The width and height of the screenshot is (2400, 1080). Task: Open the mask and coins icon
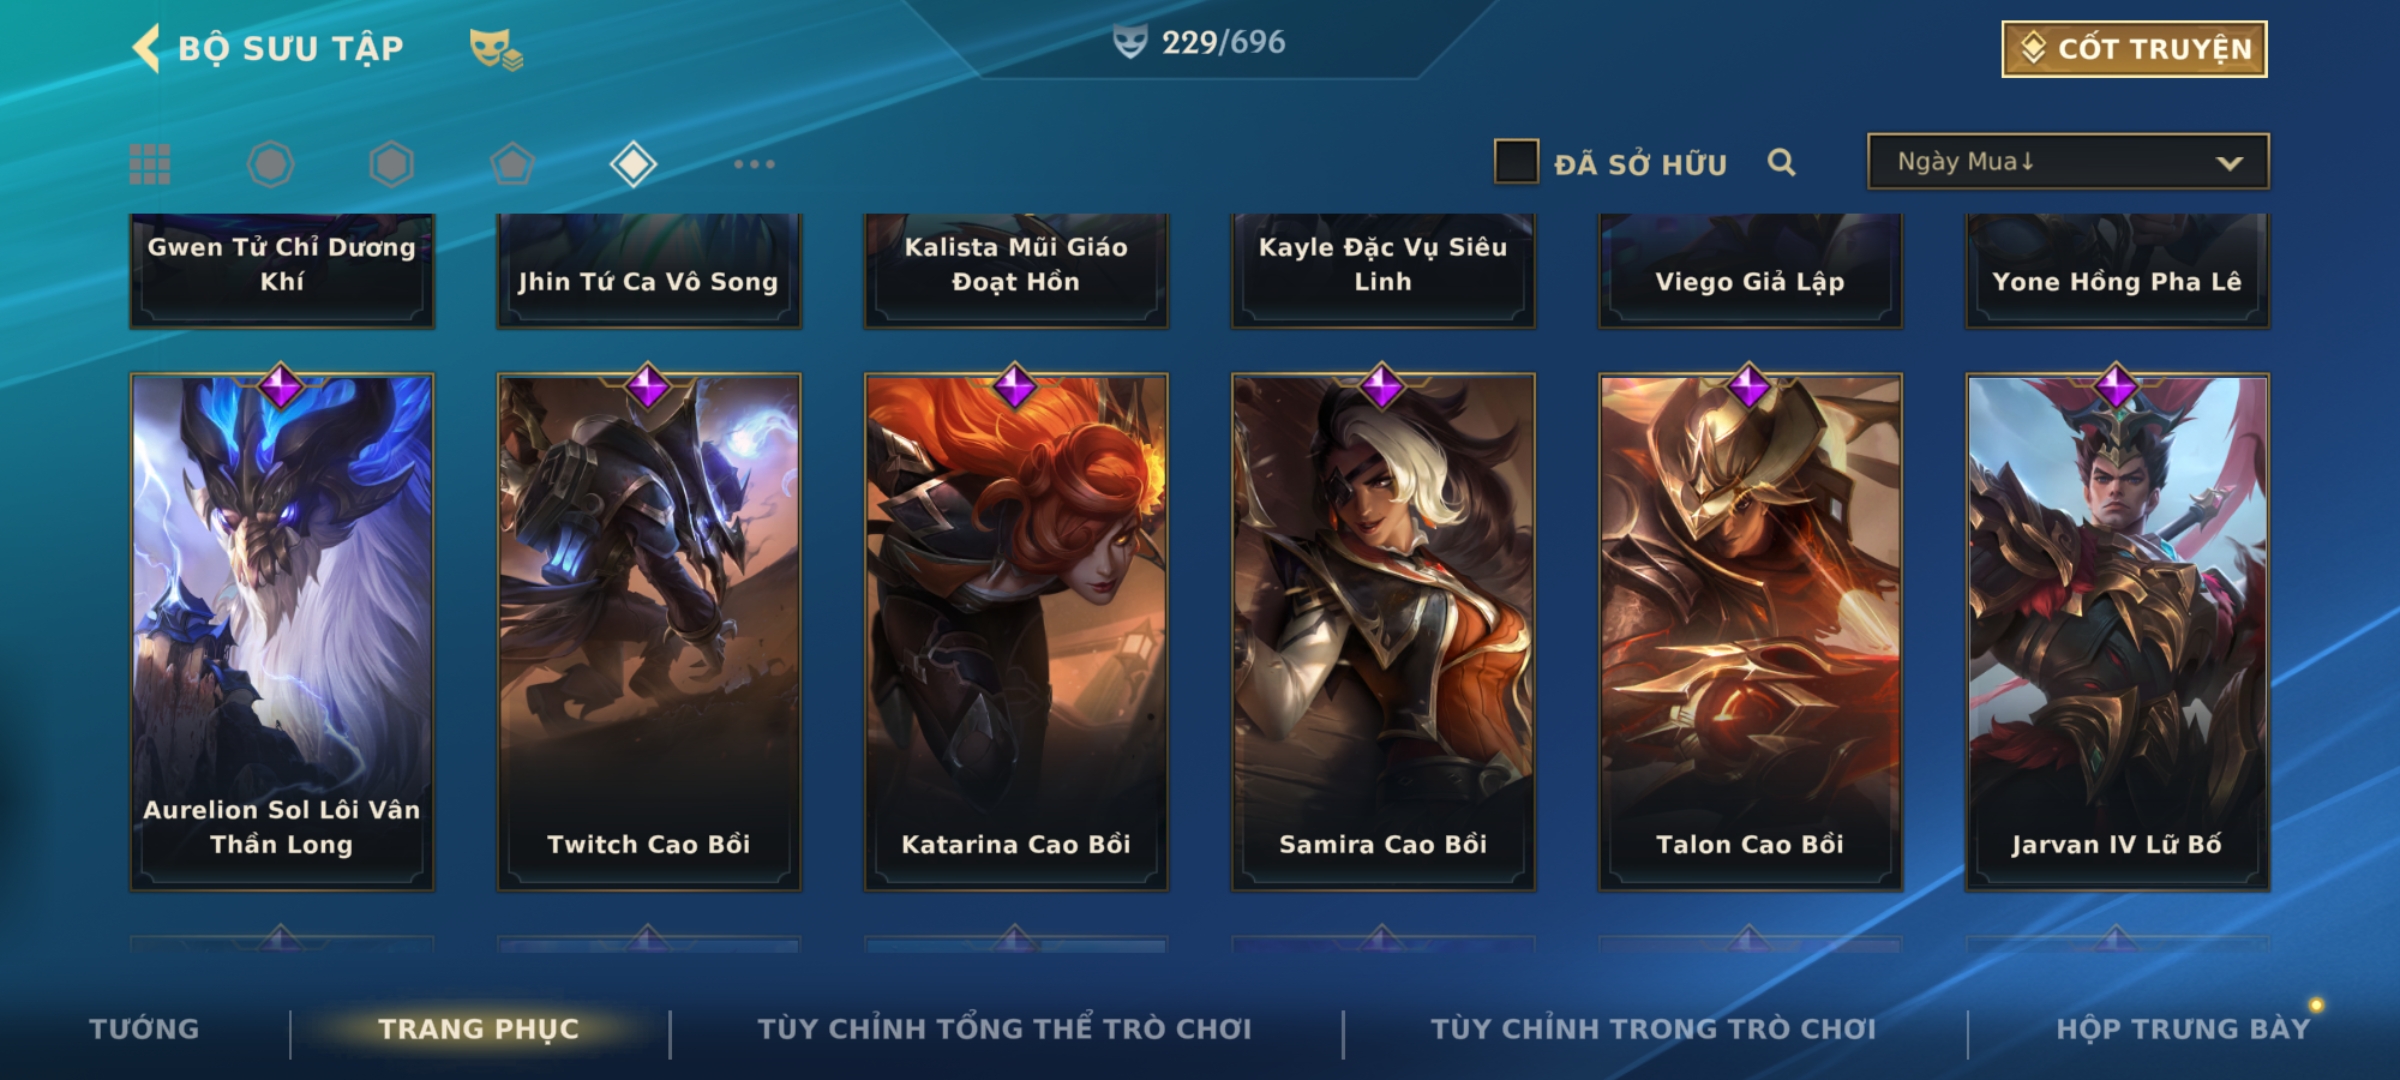(496, 49)
